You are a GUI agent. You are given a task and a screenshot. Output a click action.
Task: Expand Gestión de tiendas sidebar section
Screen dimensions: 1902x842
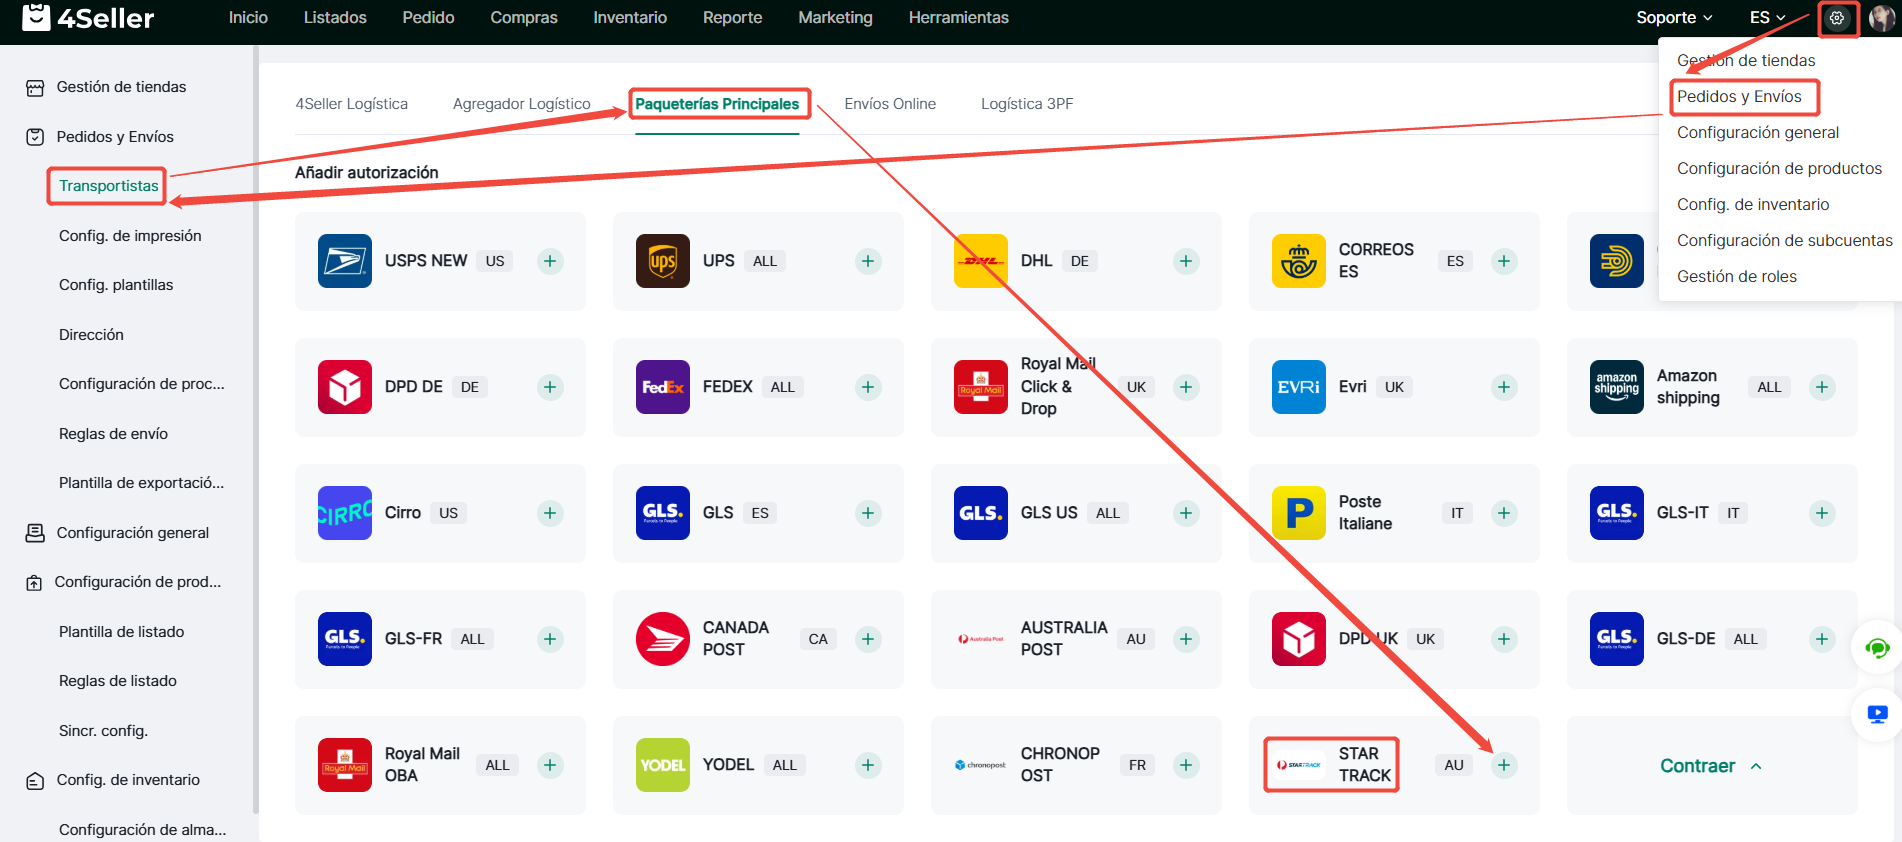coord(121,87)
